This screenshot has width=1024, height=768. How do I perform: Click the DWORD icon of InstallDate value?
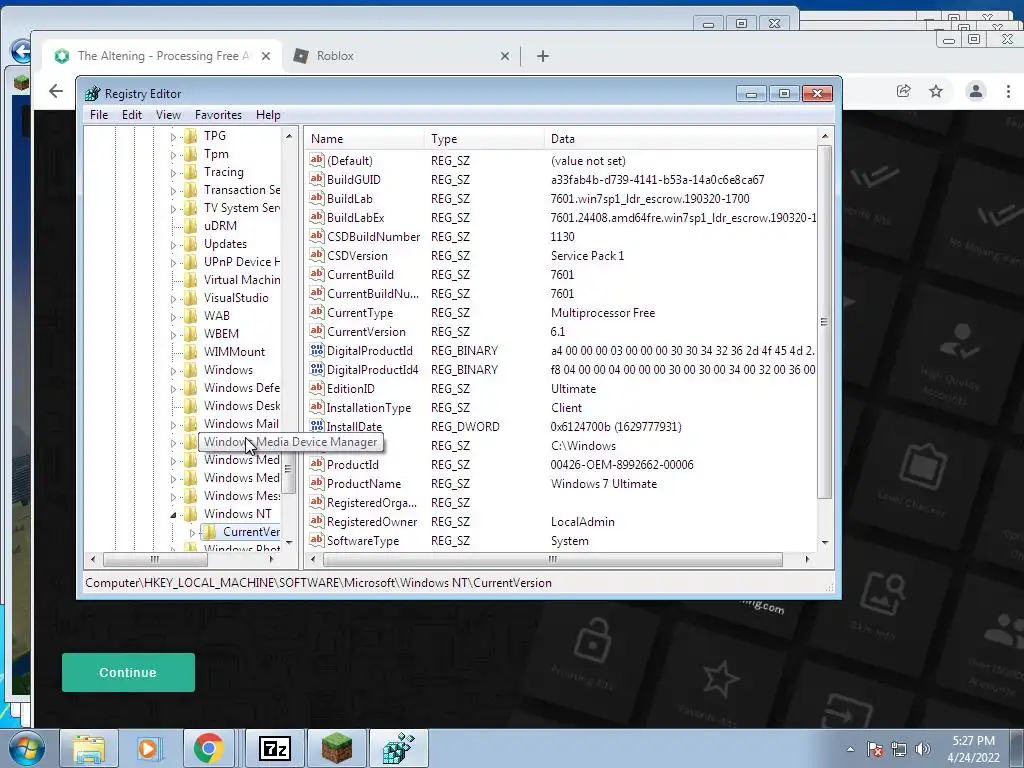tap(317, 426)
